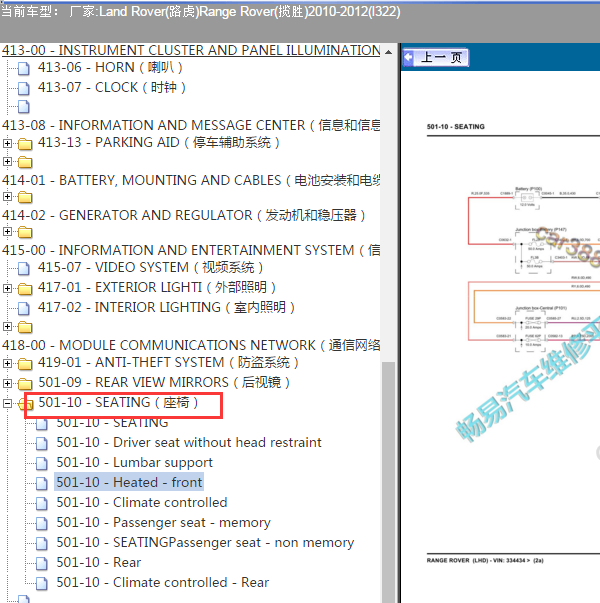Select 415-00 INFORMATION AND ENTERTAINMENT SYSTEM
This screenshot has height=603, width=600.
[x=191, y=250]
